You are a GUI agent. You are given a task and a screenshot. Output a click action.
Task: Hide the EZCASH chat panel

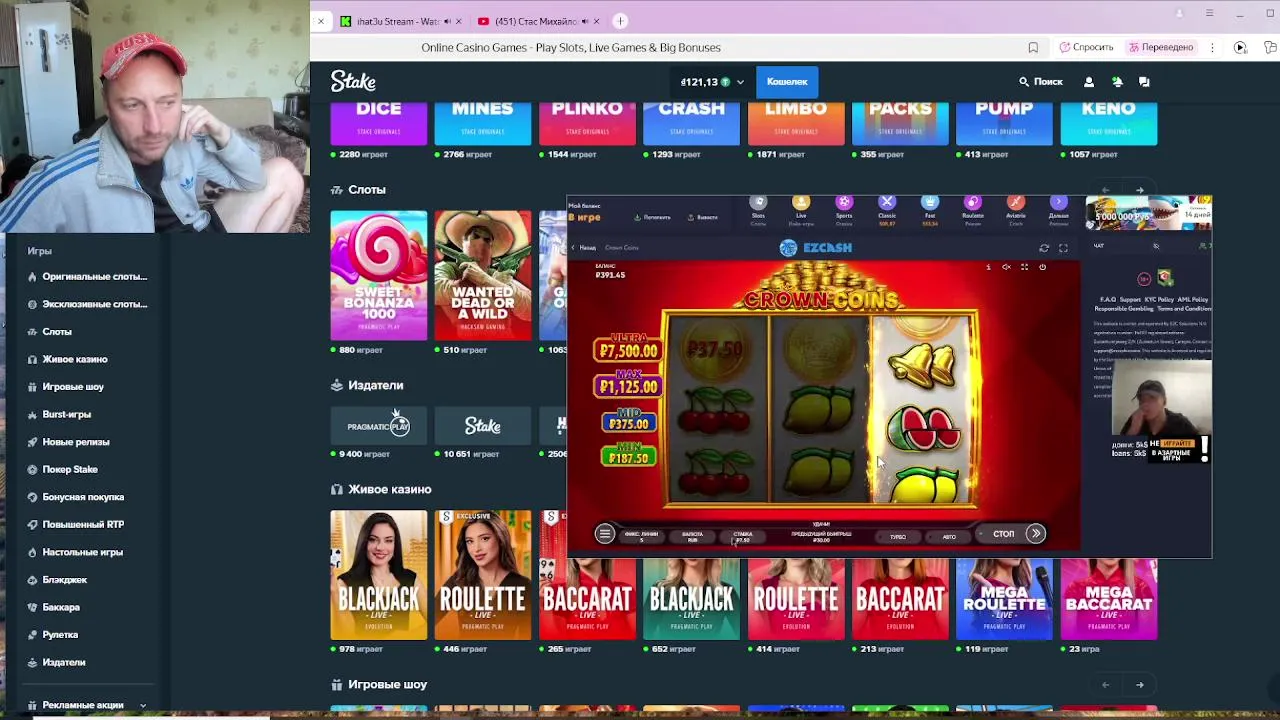(1156, 246)
